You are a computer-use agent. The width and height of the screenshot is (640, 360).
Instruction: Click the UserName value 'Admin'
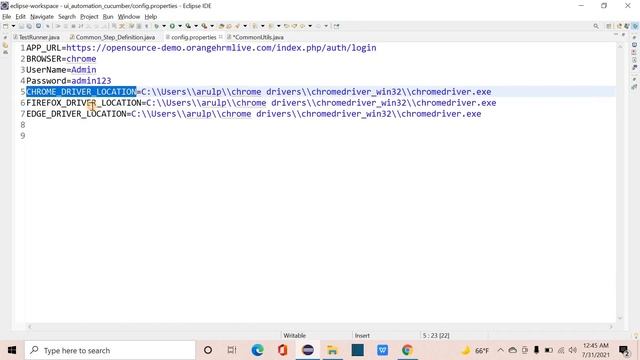pos(84,70)
